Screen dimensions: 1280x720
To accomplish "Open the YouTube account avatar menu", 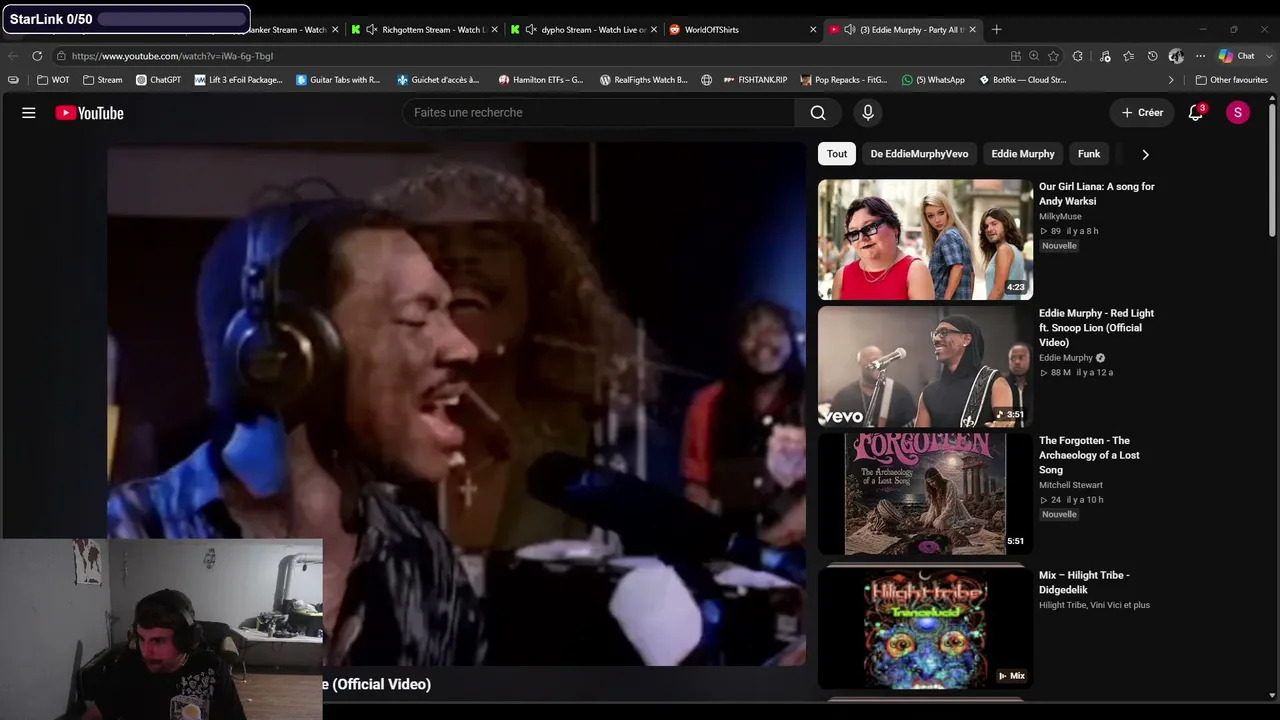I will (1238, 113).
